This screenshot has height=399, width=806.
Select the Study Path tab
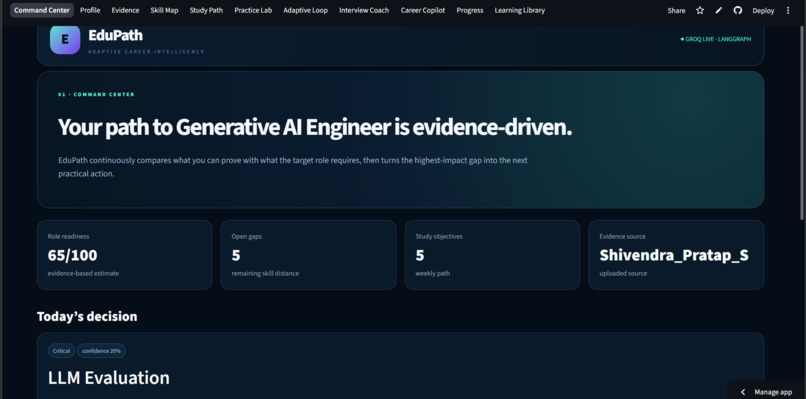[x=206, y=10]
